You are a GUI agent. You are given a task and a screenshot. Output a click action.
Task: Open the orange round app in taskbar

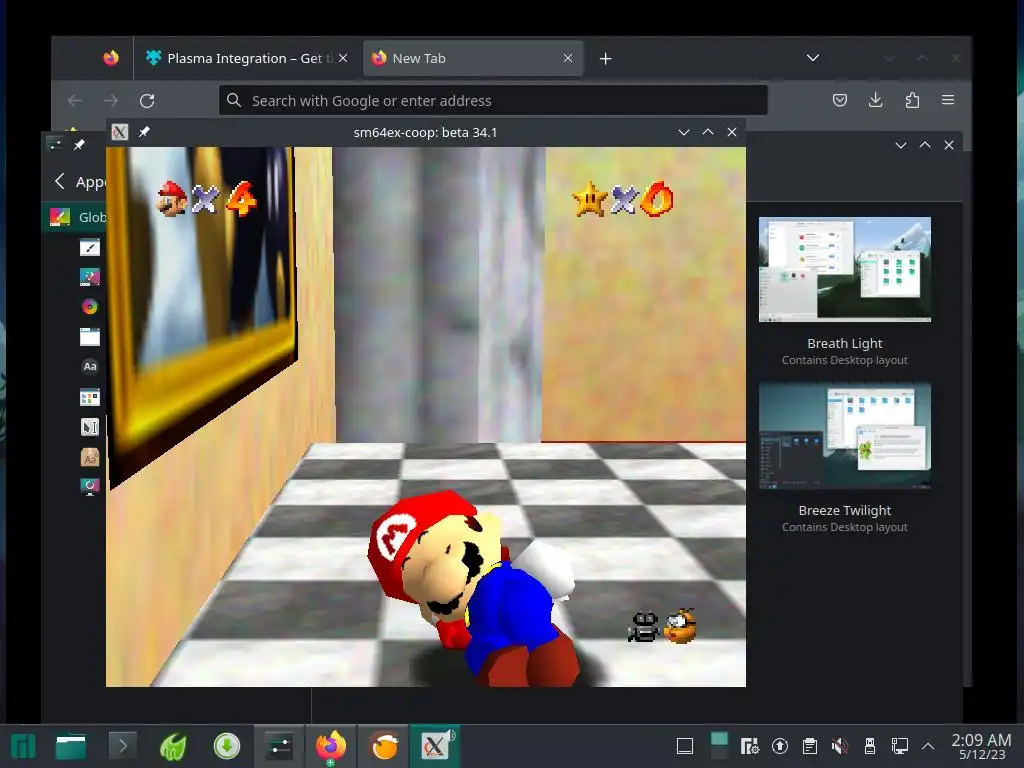click(384, 746)
